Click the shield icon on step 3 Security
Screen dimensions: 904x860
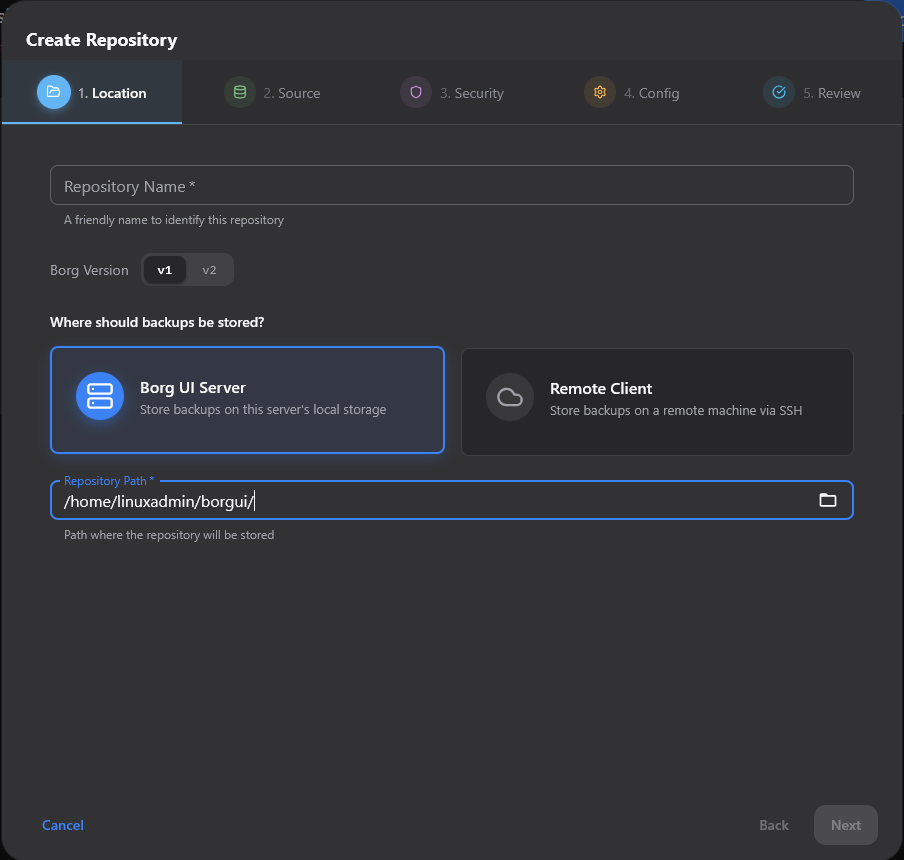point(416,92)
